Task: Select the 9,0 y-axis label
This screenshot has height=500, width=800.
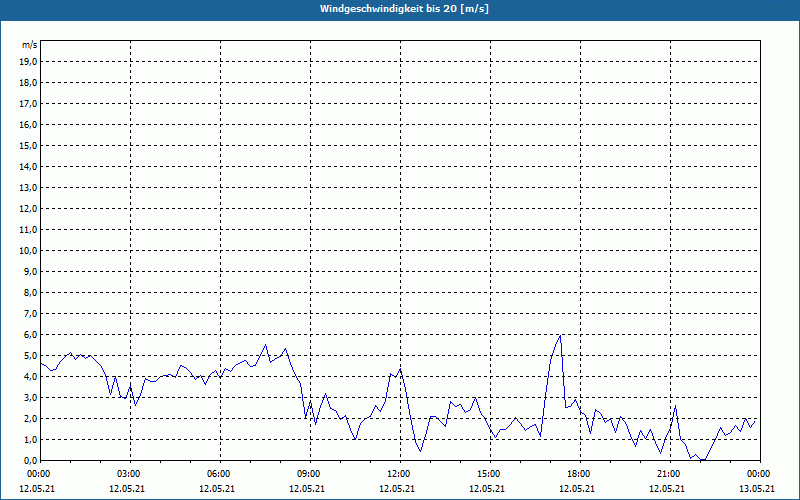Action: [x=30, y=271]
